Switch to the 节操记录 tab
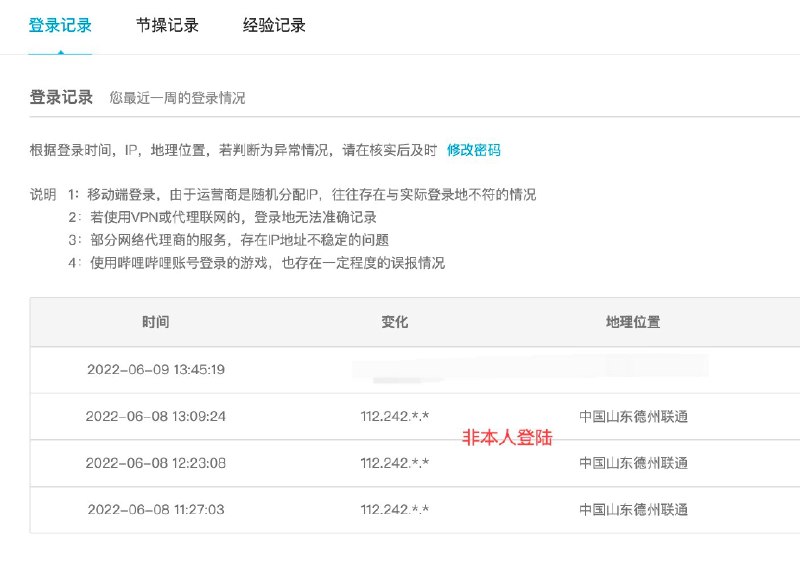This screenshot has width=800, height=568. [x=167, y=26]
